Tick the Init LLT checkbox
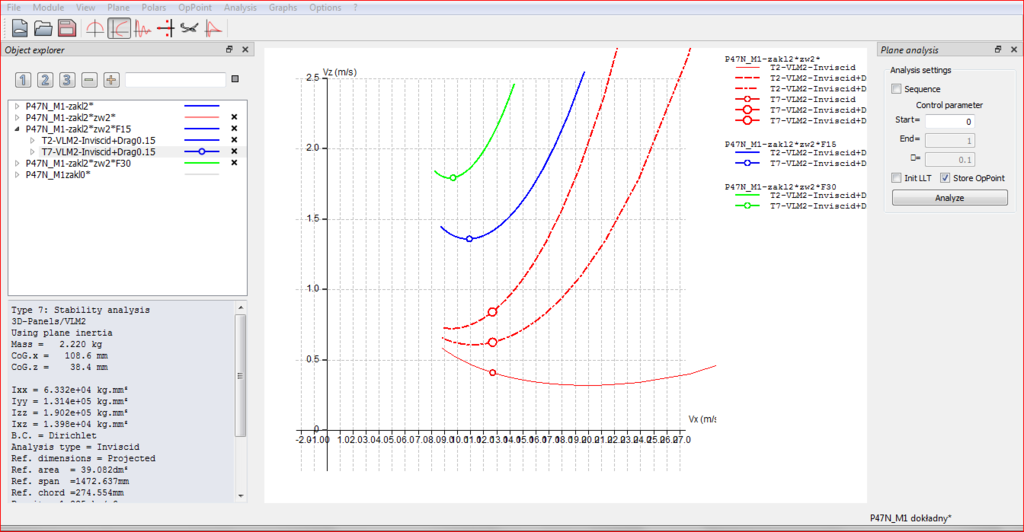Image resolution: width=1024 pixels, height=532 pixels. tap(897, 178)
